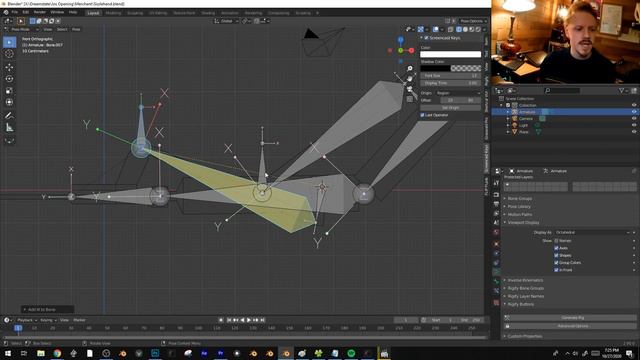Switch to rendered viewport shading

(x=478, y=29)
